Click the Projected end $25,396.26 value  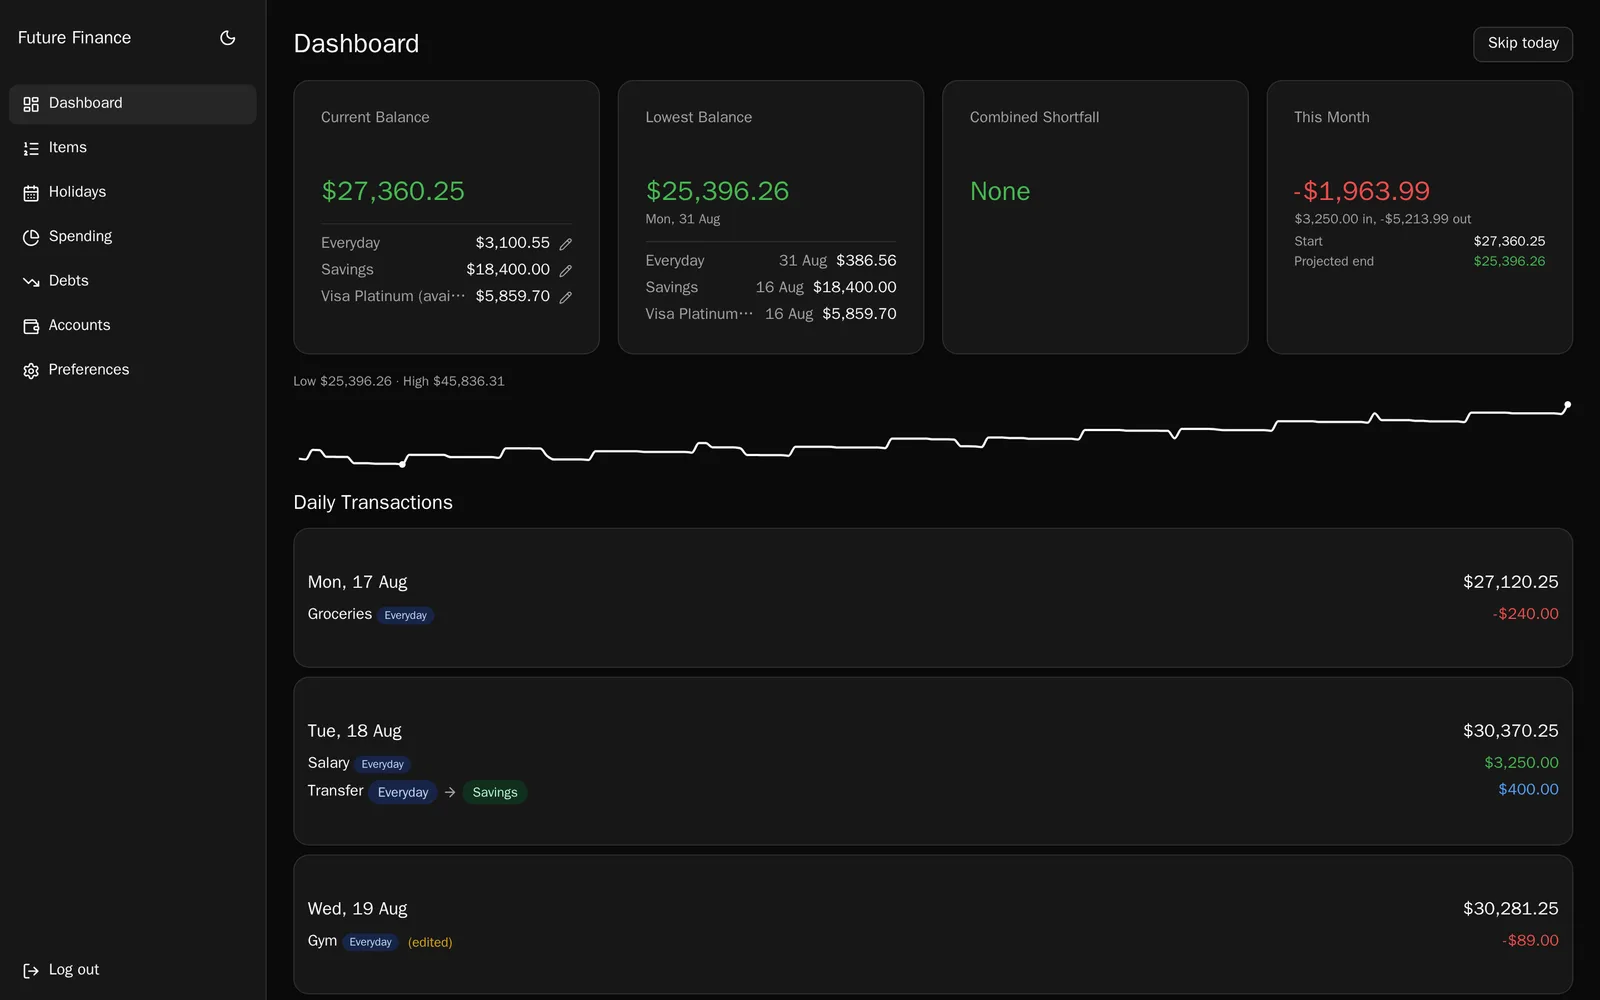(x=1509, y=261)
